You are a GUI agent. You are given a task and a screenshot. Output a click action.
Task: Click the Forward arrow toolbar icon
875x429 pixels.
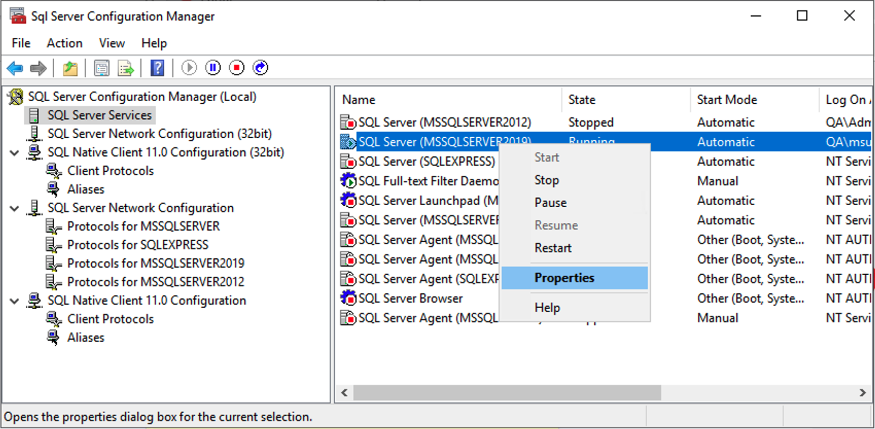pyautogui.click(x=38, y=69)
